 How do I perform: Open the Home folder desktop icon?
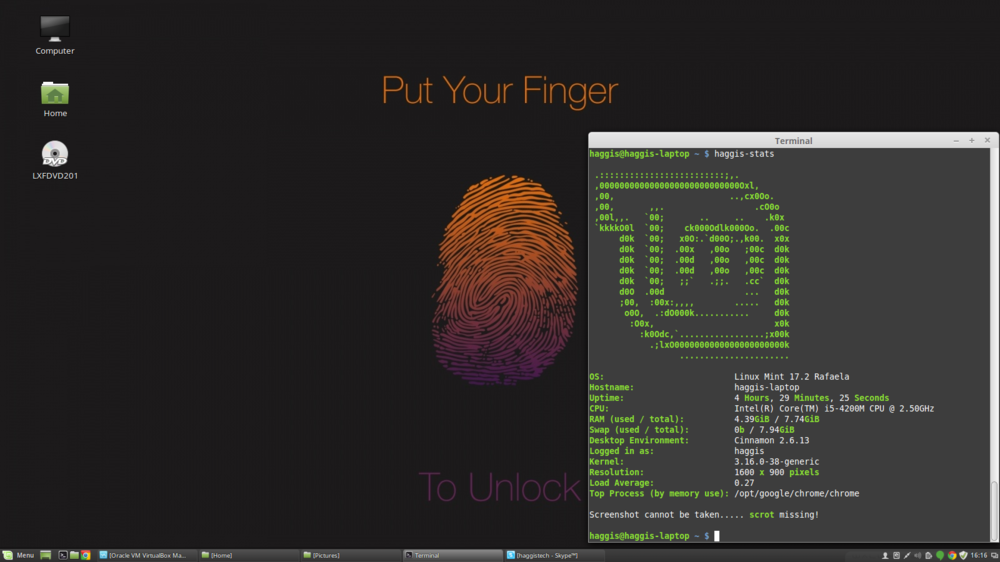55,99
